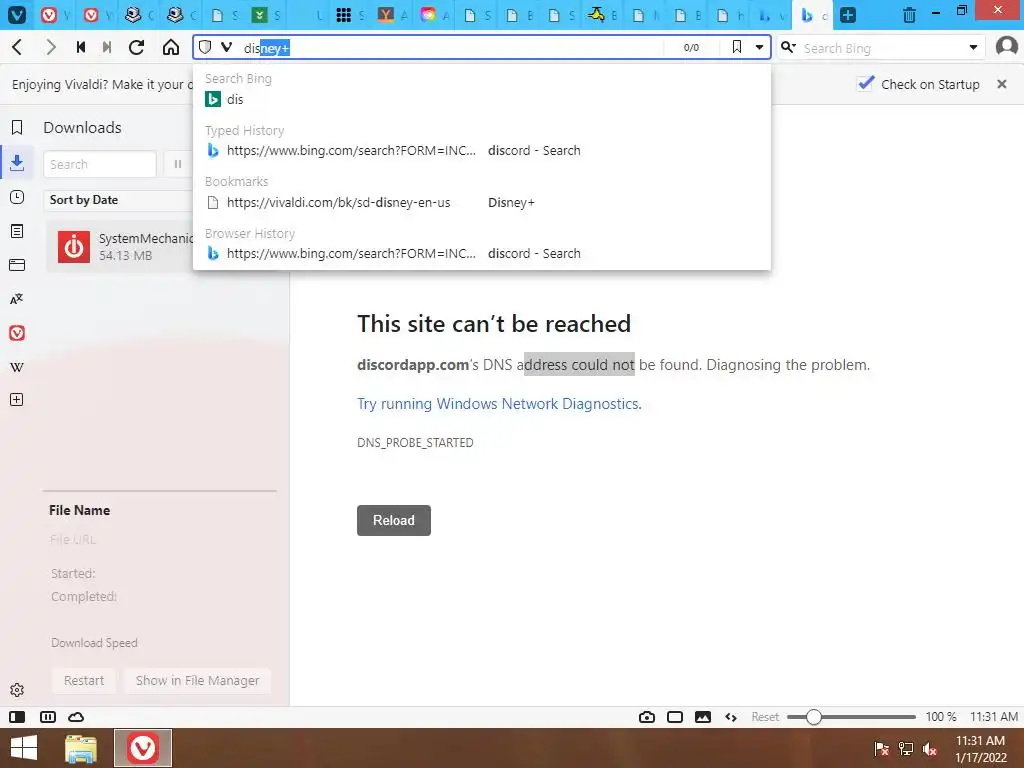
Task: Open the History panel clock icon
Action: pos(17,197)
